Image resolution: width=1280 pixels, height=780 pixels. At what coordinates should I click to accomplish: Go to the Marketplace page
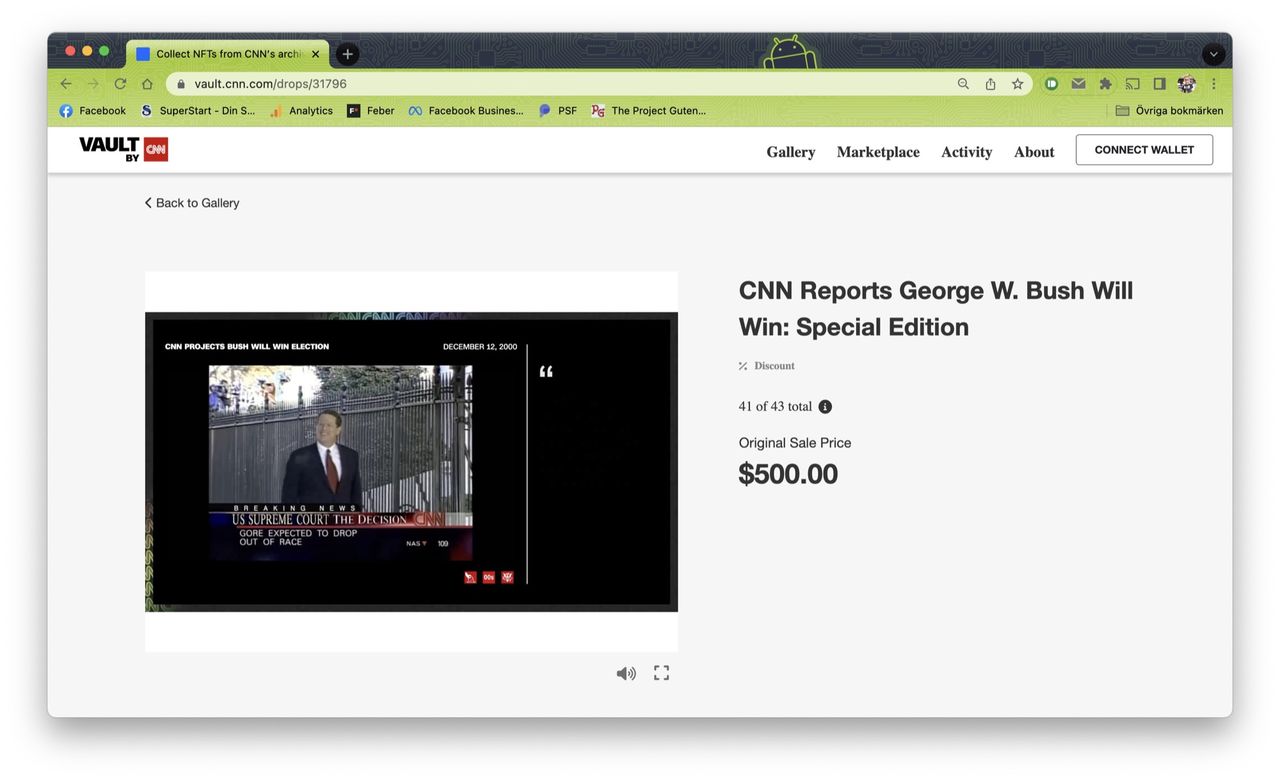coord(878,152)
